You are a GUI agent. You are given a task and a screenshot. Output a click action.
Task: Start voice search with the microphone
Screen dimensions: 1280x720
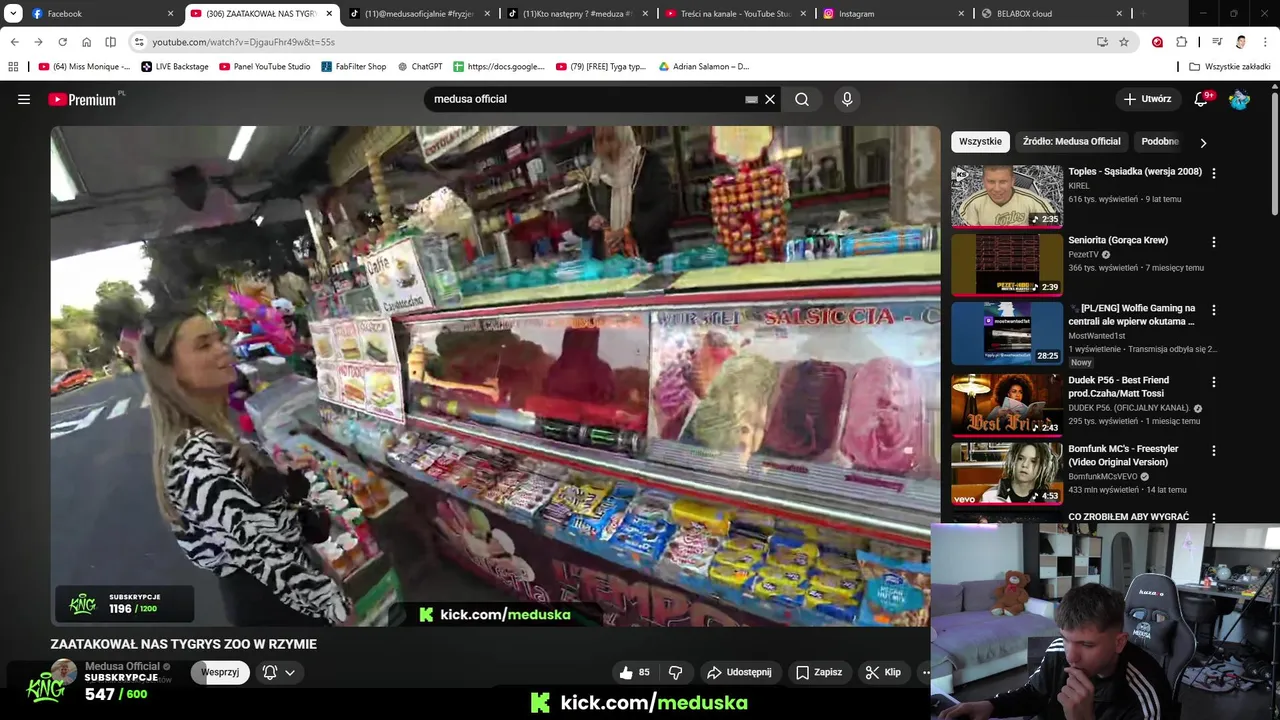click(x=847, y=99)
